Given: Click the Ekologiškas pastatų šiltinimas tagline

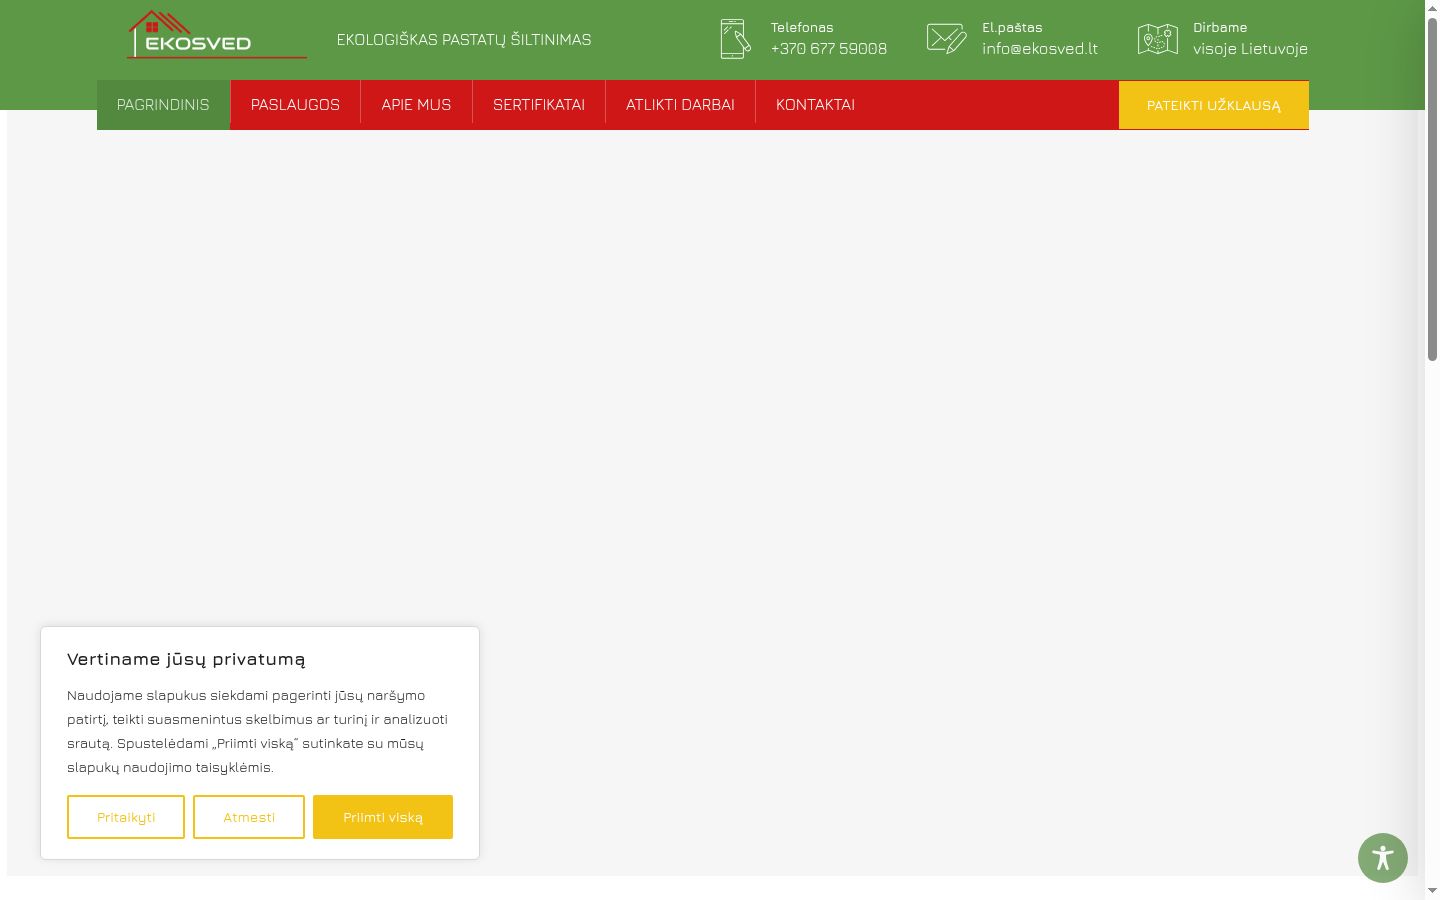Looking at the screenshot, I should coord(464,40).
